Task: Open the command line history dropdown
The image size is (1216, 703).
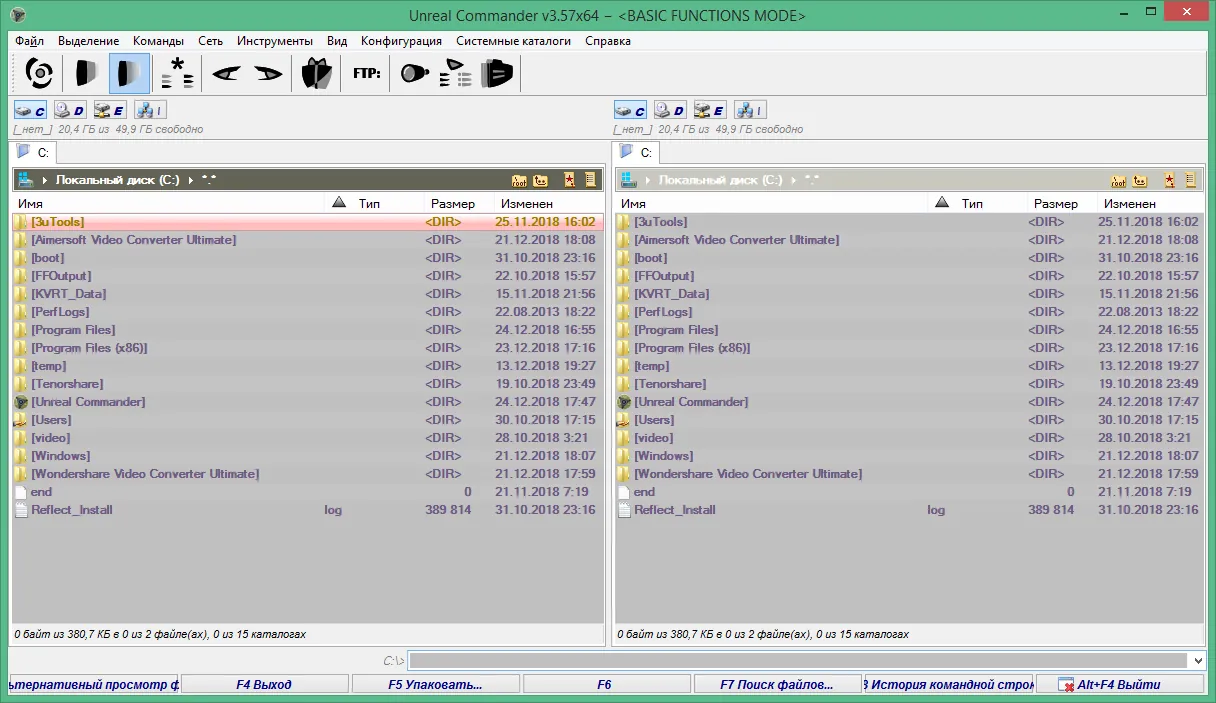Action: pyautogui.click(x=1199, y=660)
